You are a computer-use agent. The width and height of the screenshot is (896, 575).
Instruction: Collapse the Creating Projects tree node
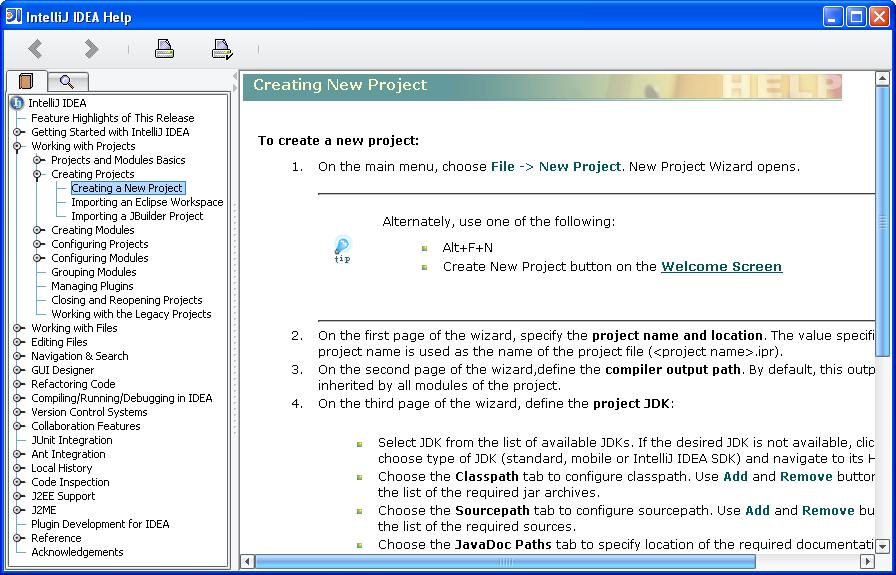(38, 174)
